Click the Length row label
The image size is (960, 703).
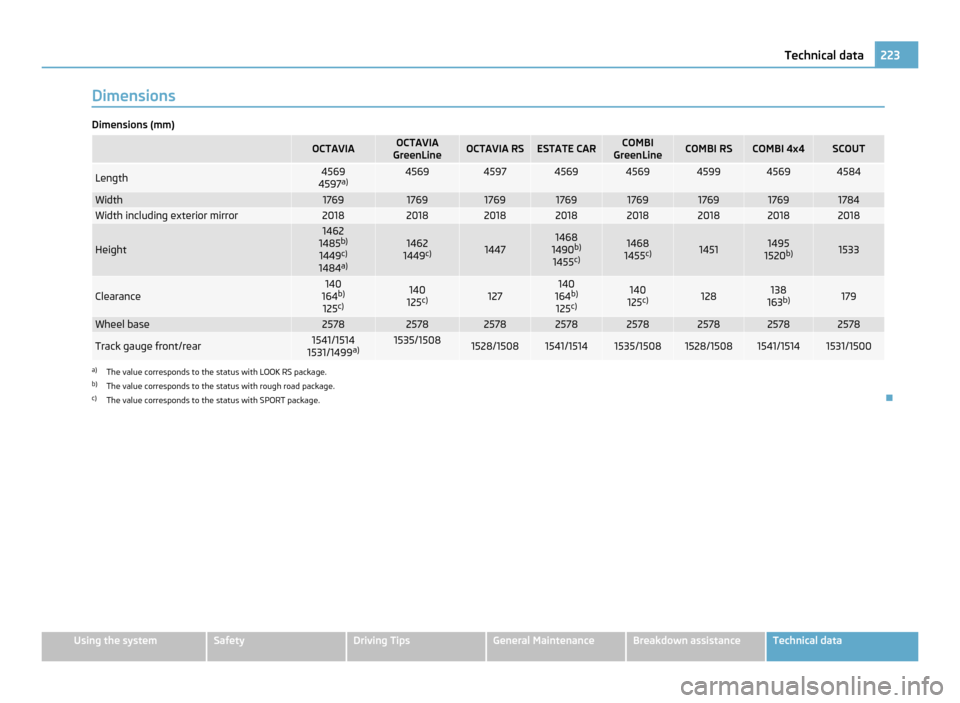pyautogui.click(x=111, y=178)
